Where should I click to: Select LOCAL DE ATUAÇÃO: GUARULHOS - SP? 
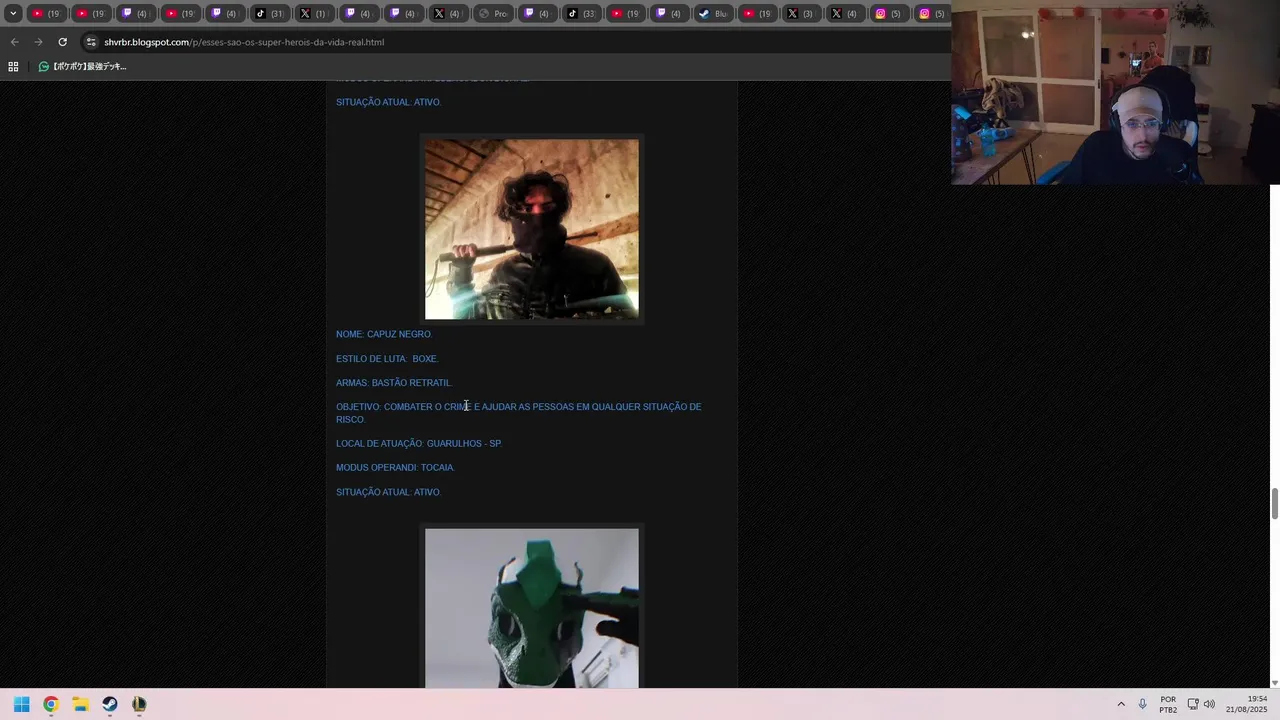419,443
